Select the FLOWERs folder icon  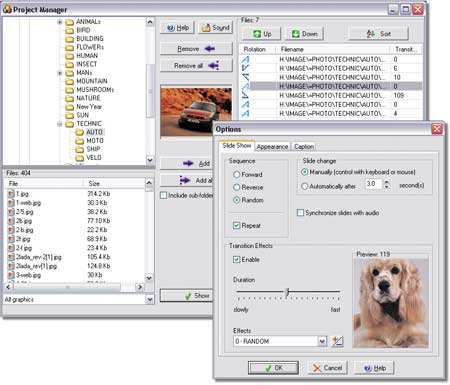[x=70, y=47]
